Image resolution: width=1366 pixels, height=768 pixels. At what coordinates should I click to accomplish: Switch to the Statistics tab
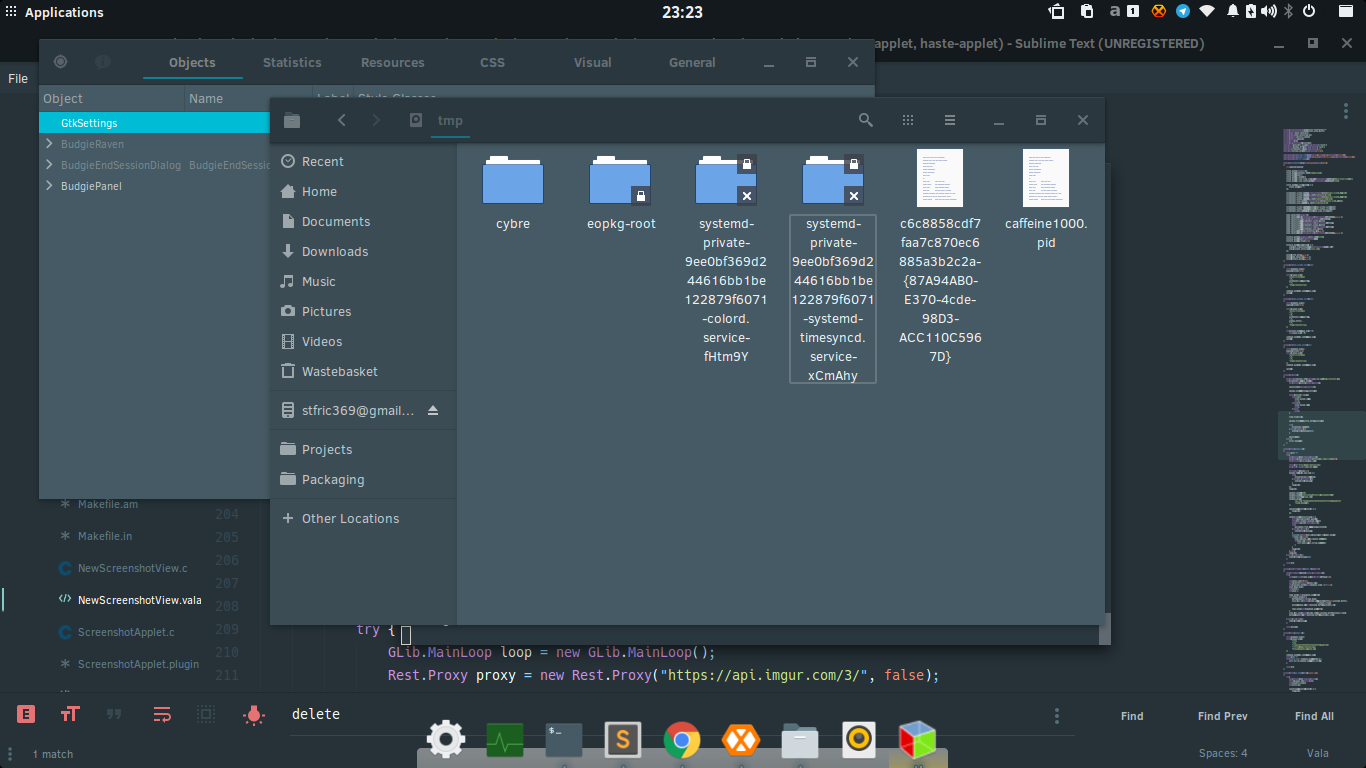point(292,62)
